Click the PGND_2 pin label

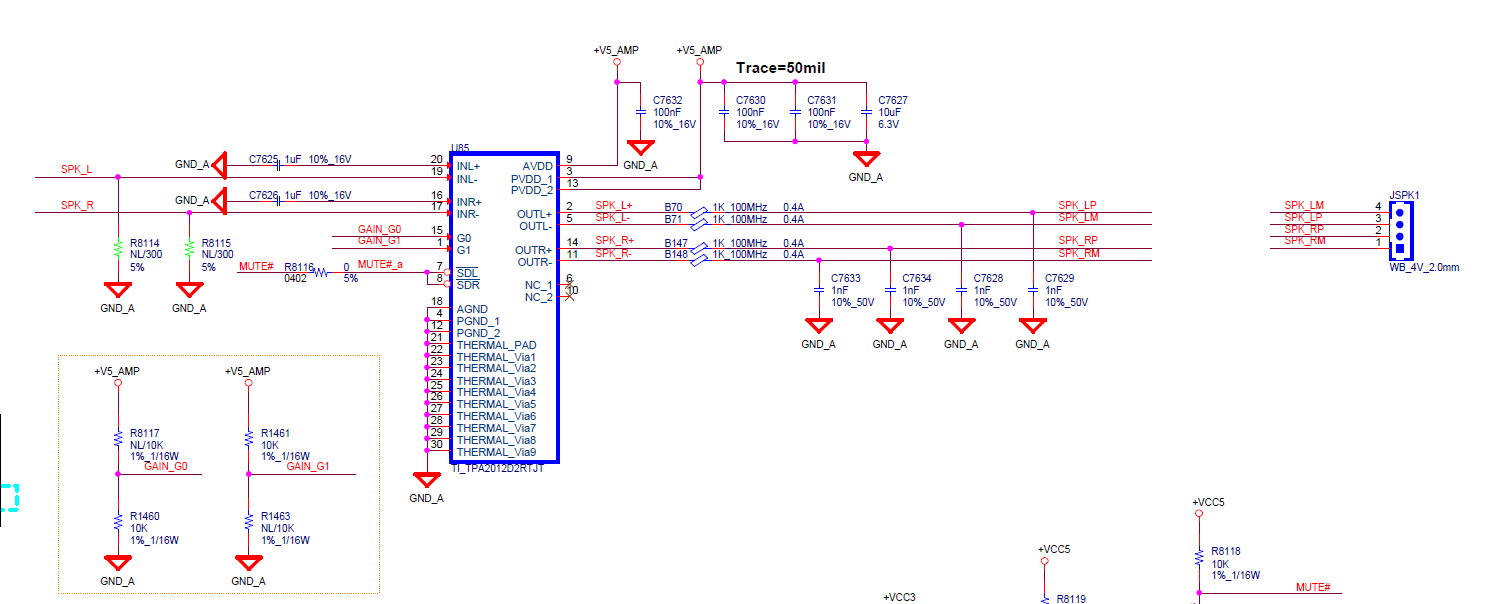tap(477, 333)
